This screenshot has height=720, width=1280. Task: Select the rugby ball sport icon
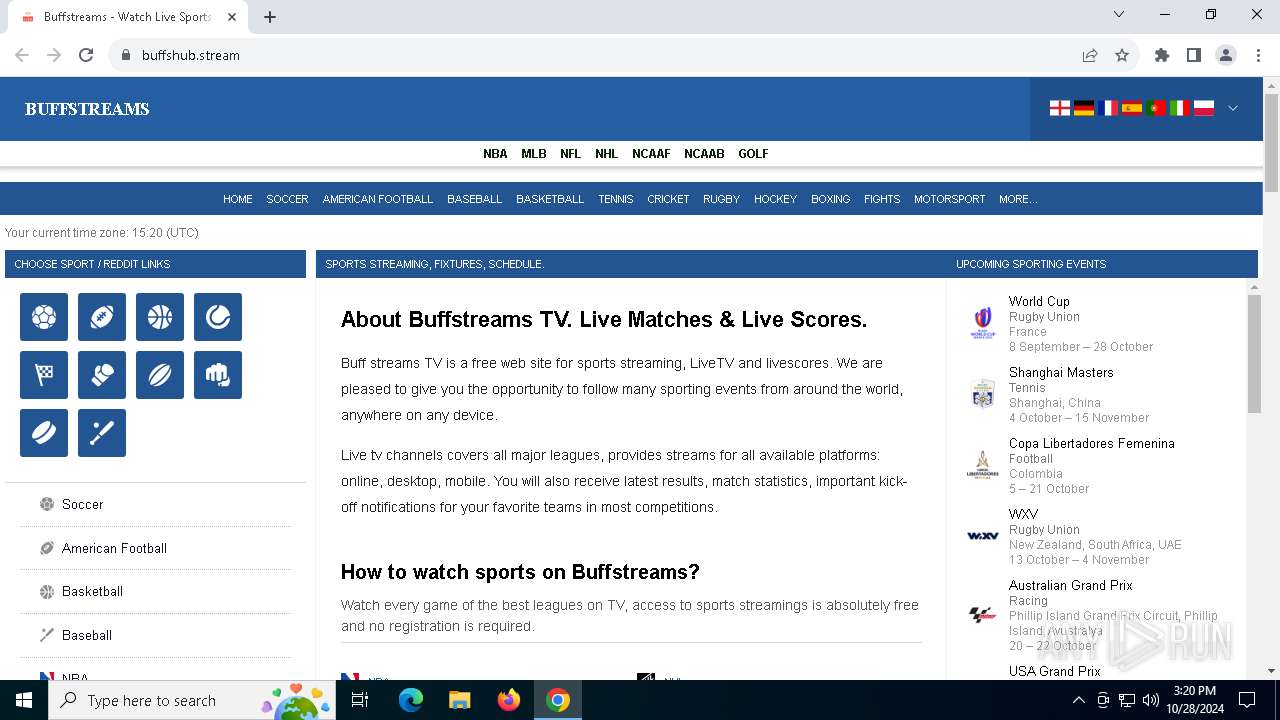(x=160, y=375)
